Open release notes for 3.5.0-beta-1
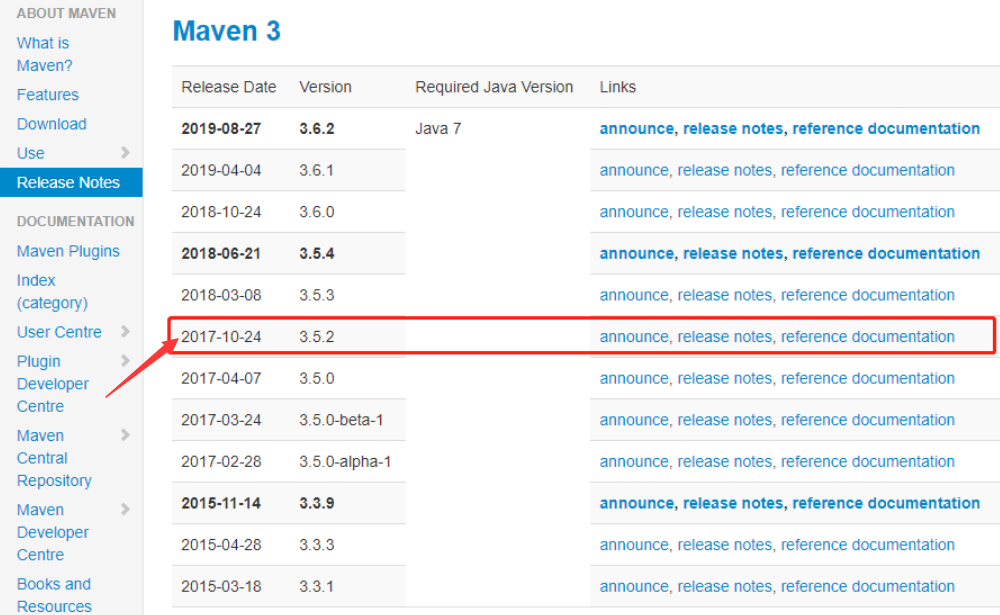The image size is (1000, 615). click(x=724, y=420)
